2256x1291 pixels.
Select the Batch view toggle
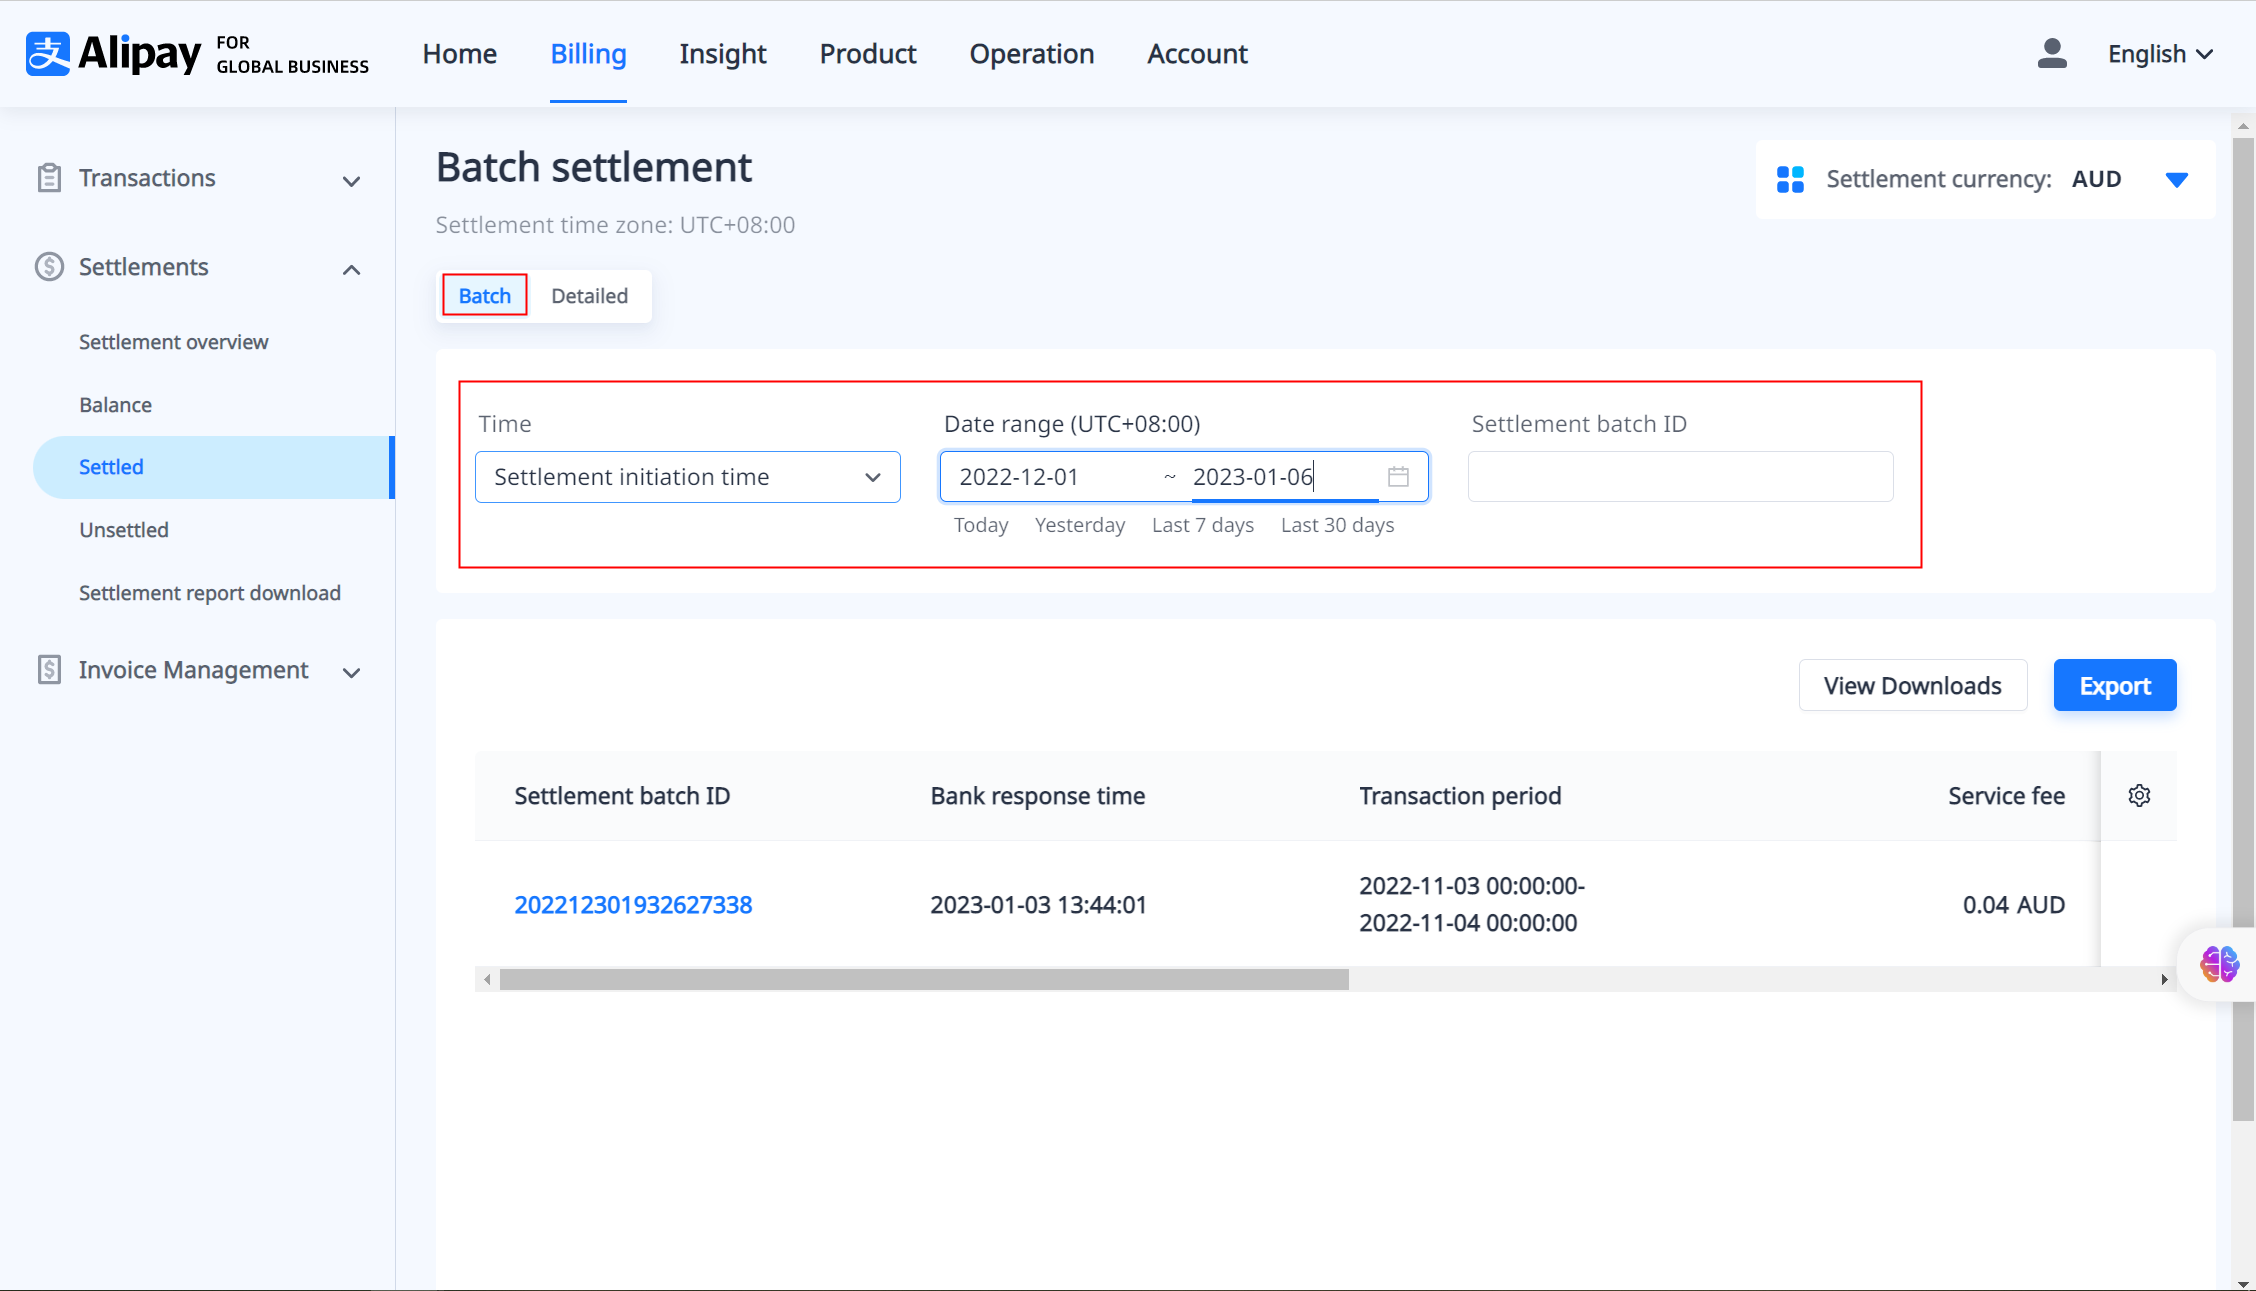[x=485, y=296]
